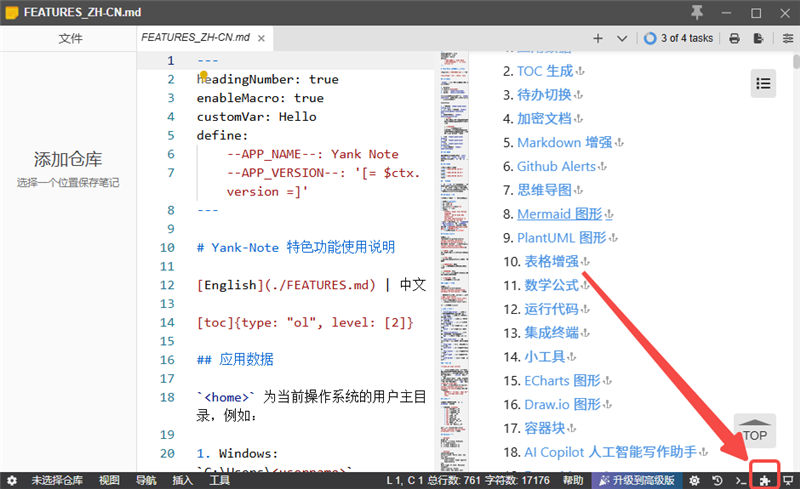Open the 插入 menu
800x489 pixels.
pos(183,480)
